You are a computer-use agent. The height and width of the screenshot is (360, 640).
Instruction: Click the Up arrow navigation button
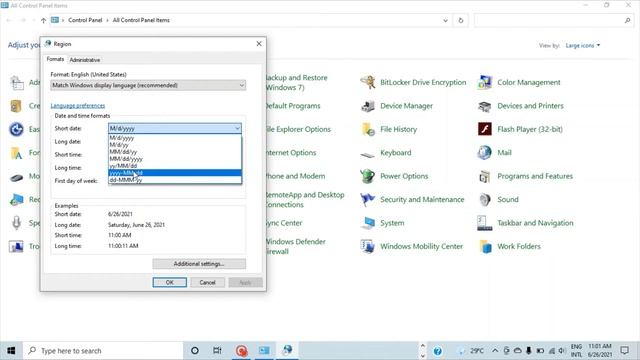tap(43, 20)
